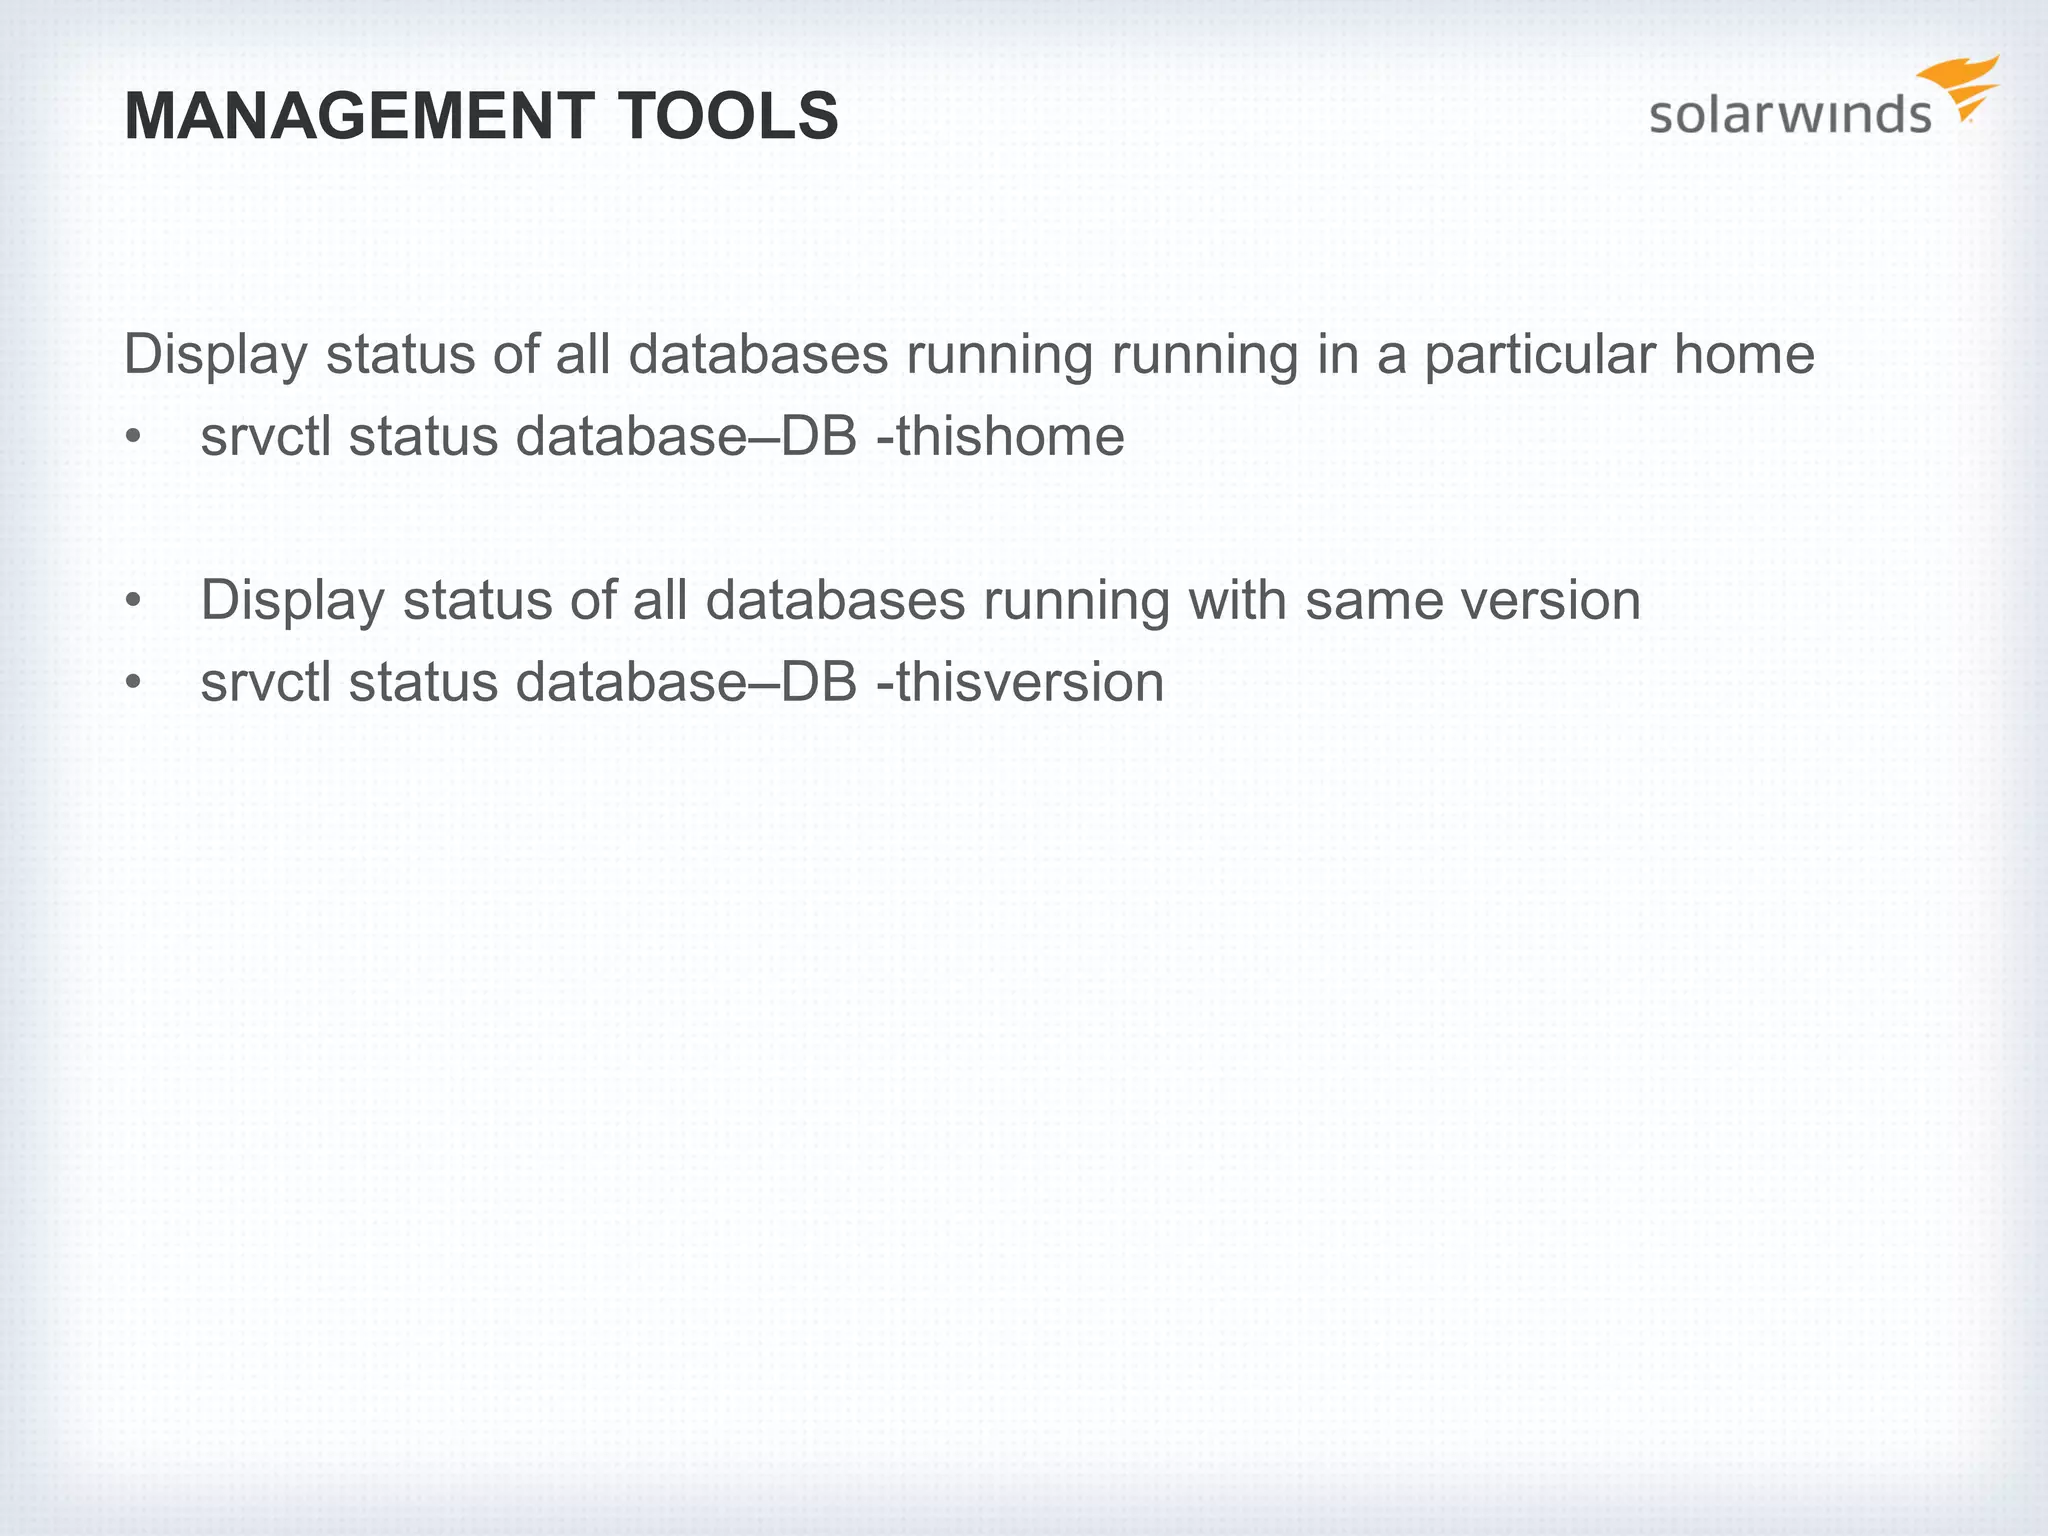The image size is (2048, 1536).
Task: Select 'srvctl status database–DB -thishome' line
Action: [662, 437]
